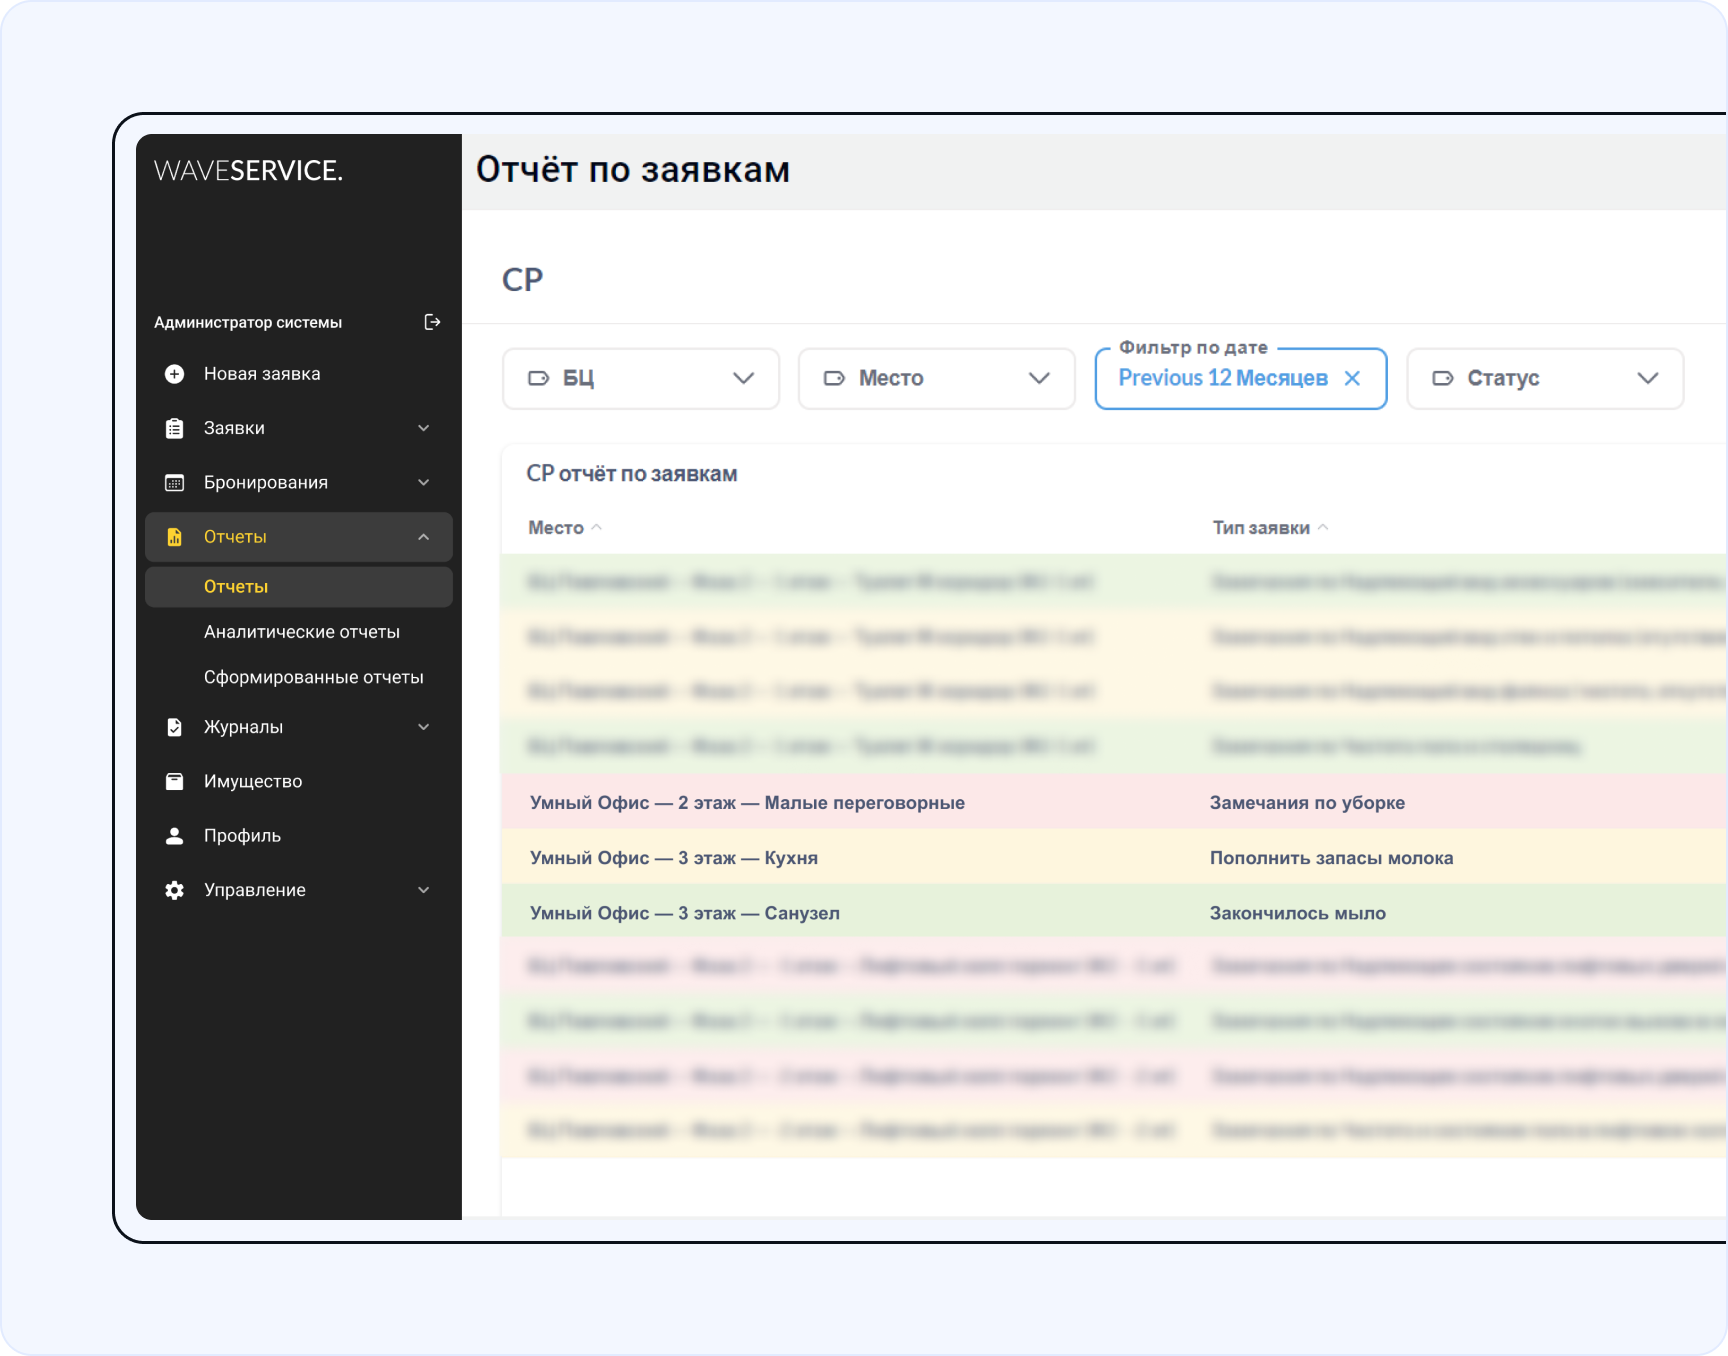Expand the Заявки sidebar section
This screenshot has width=1728, height=1356.
point(423,428)
